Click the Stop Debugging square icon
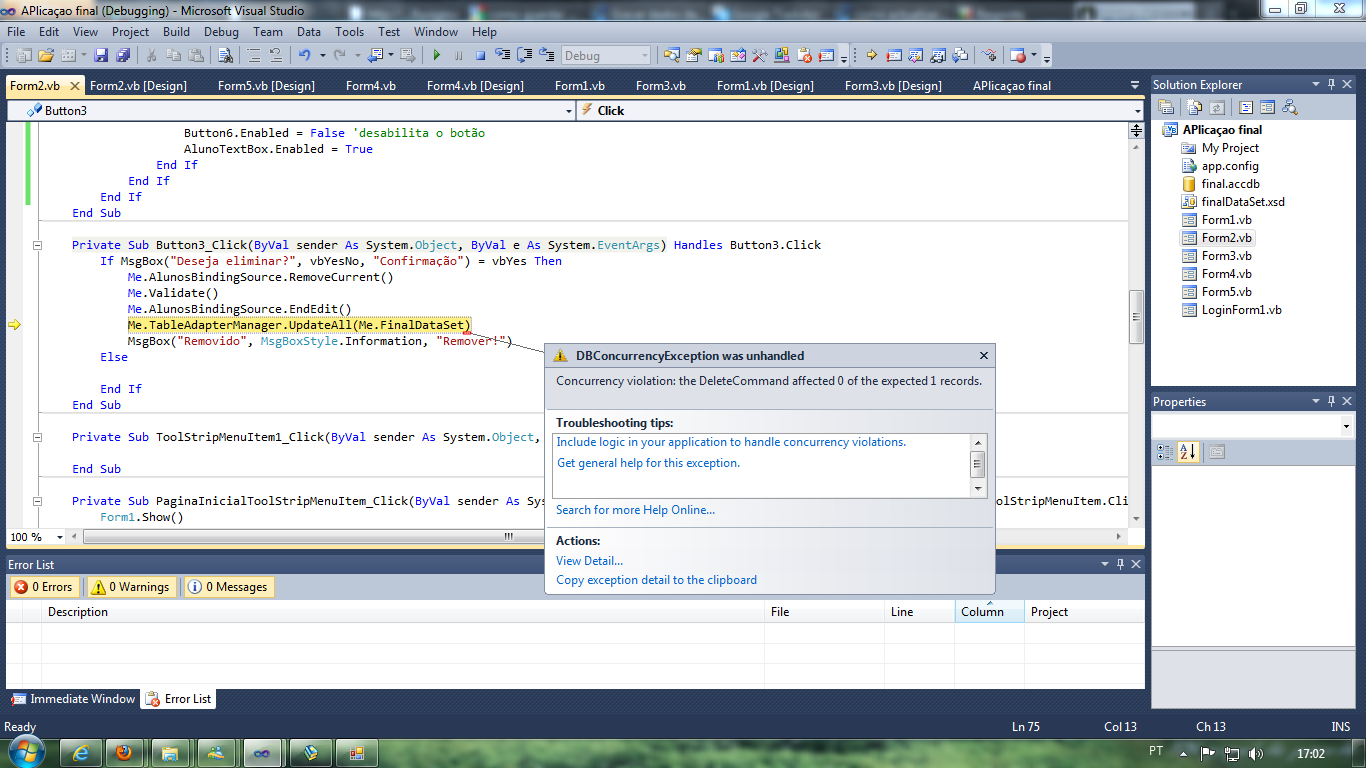 click(x=480, y=55)
